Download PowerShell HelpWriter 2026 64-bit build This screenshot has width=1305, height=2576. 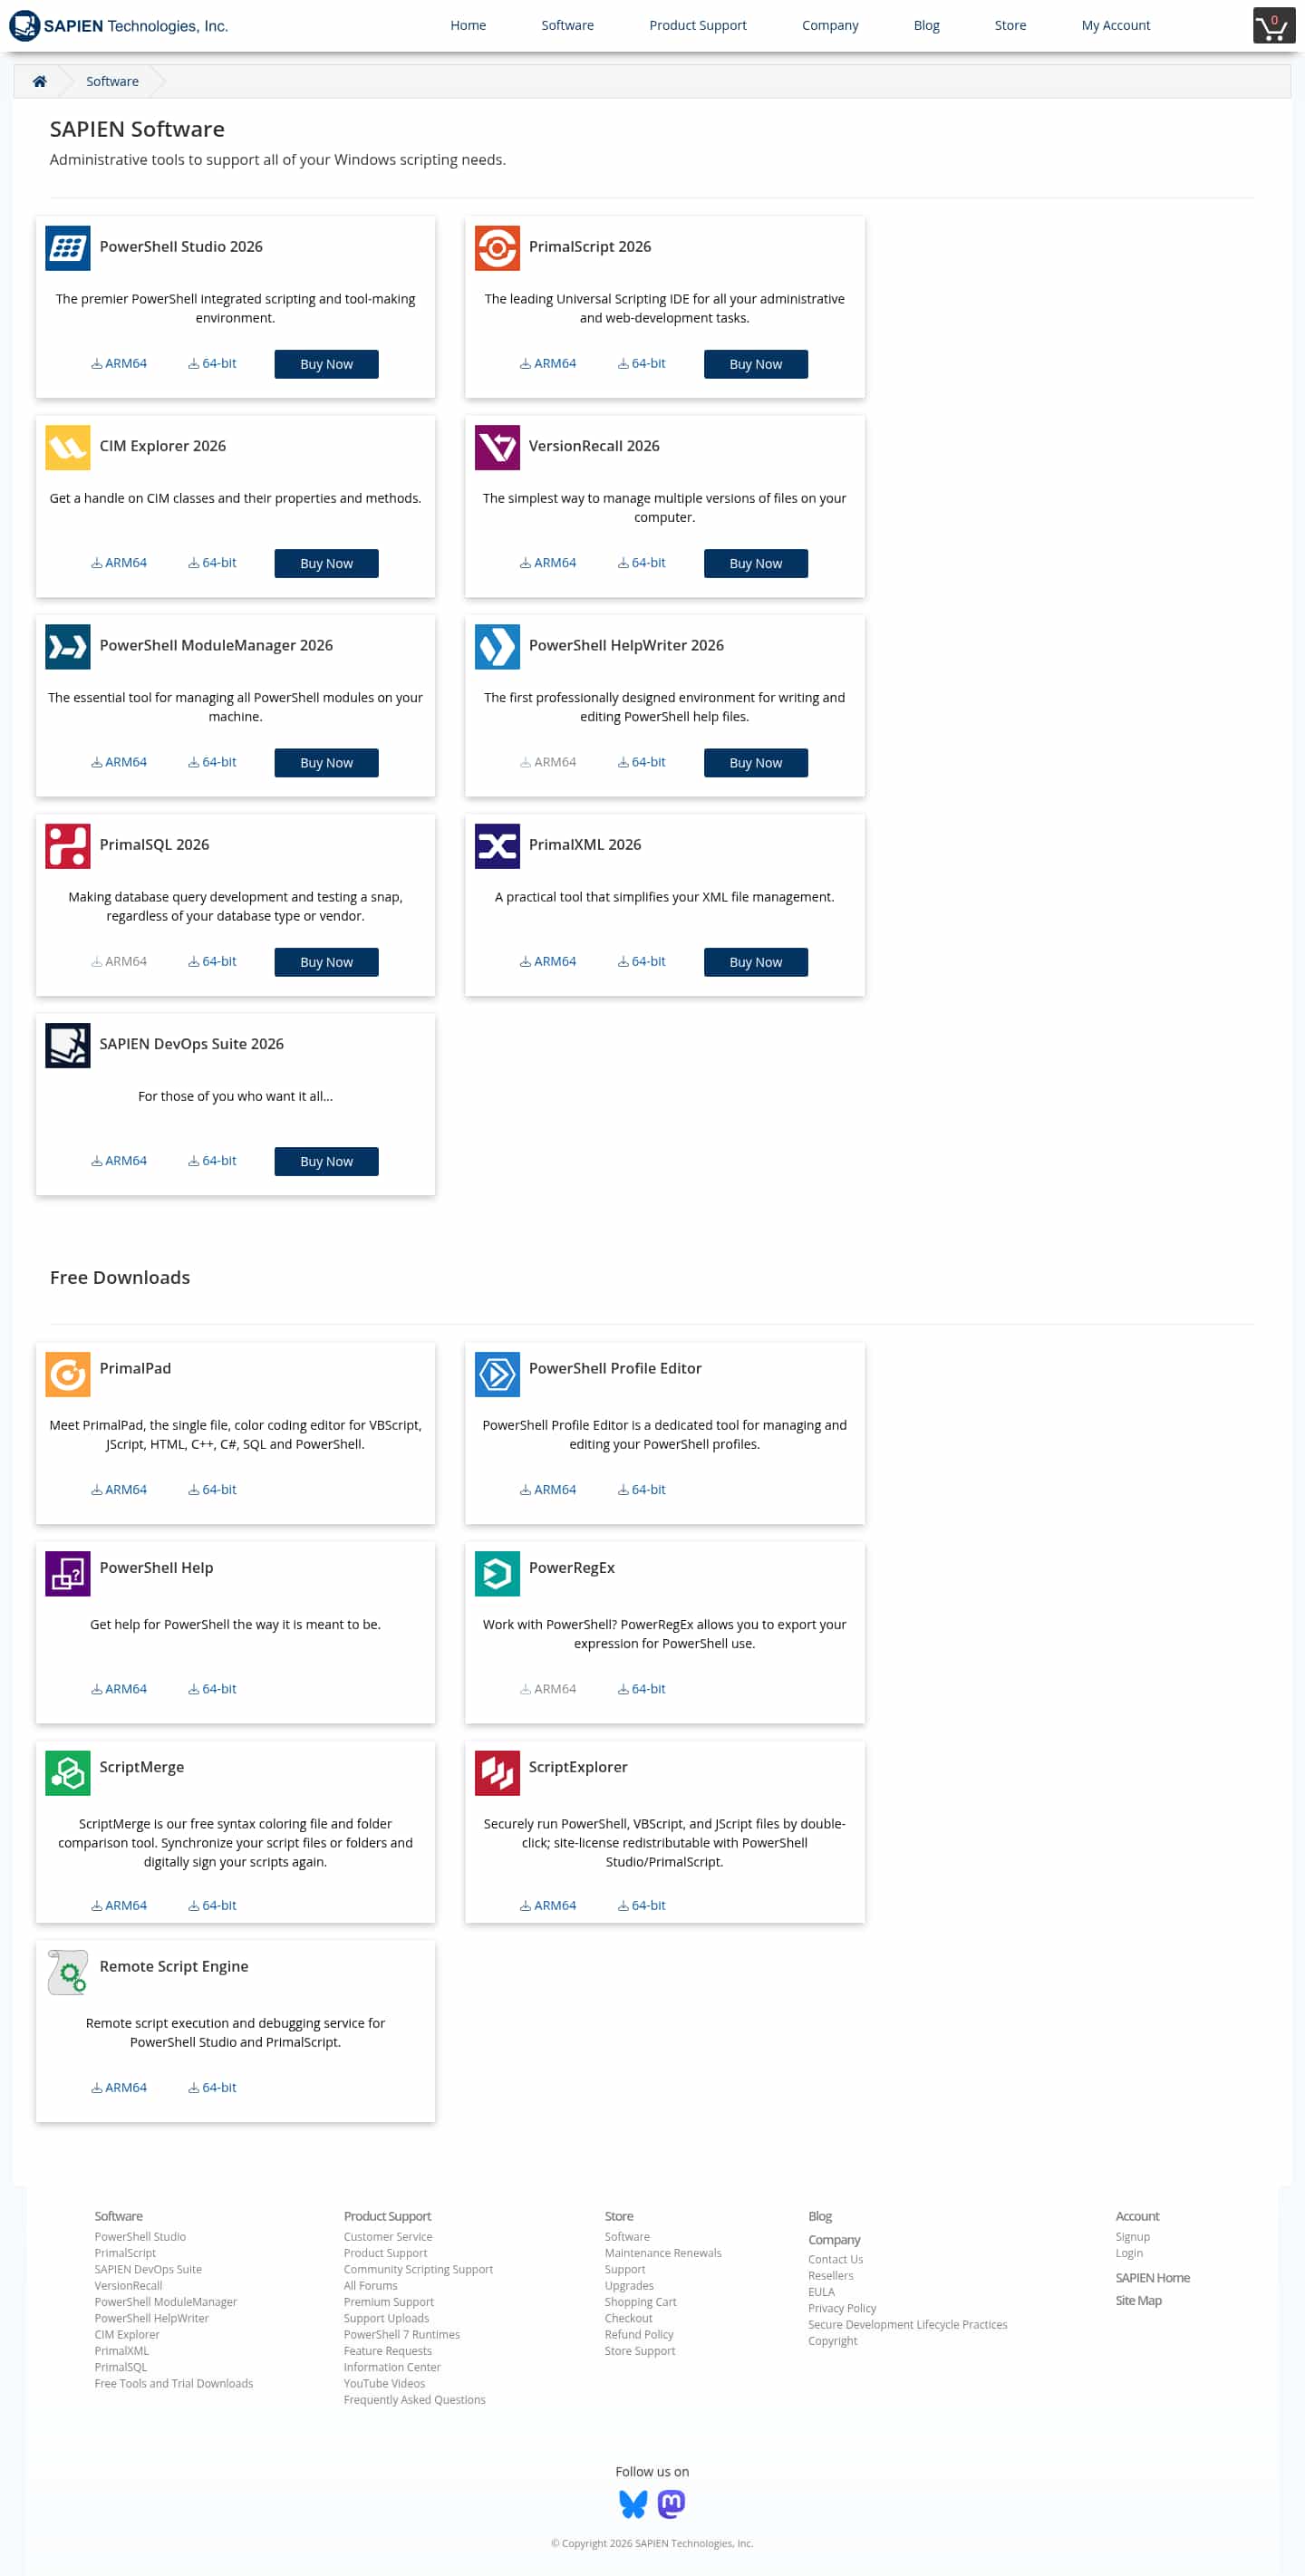click(x=641, y=761)
